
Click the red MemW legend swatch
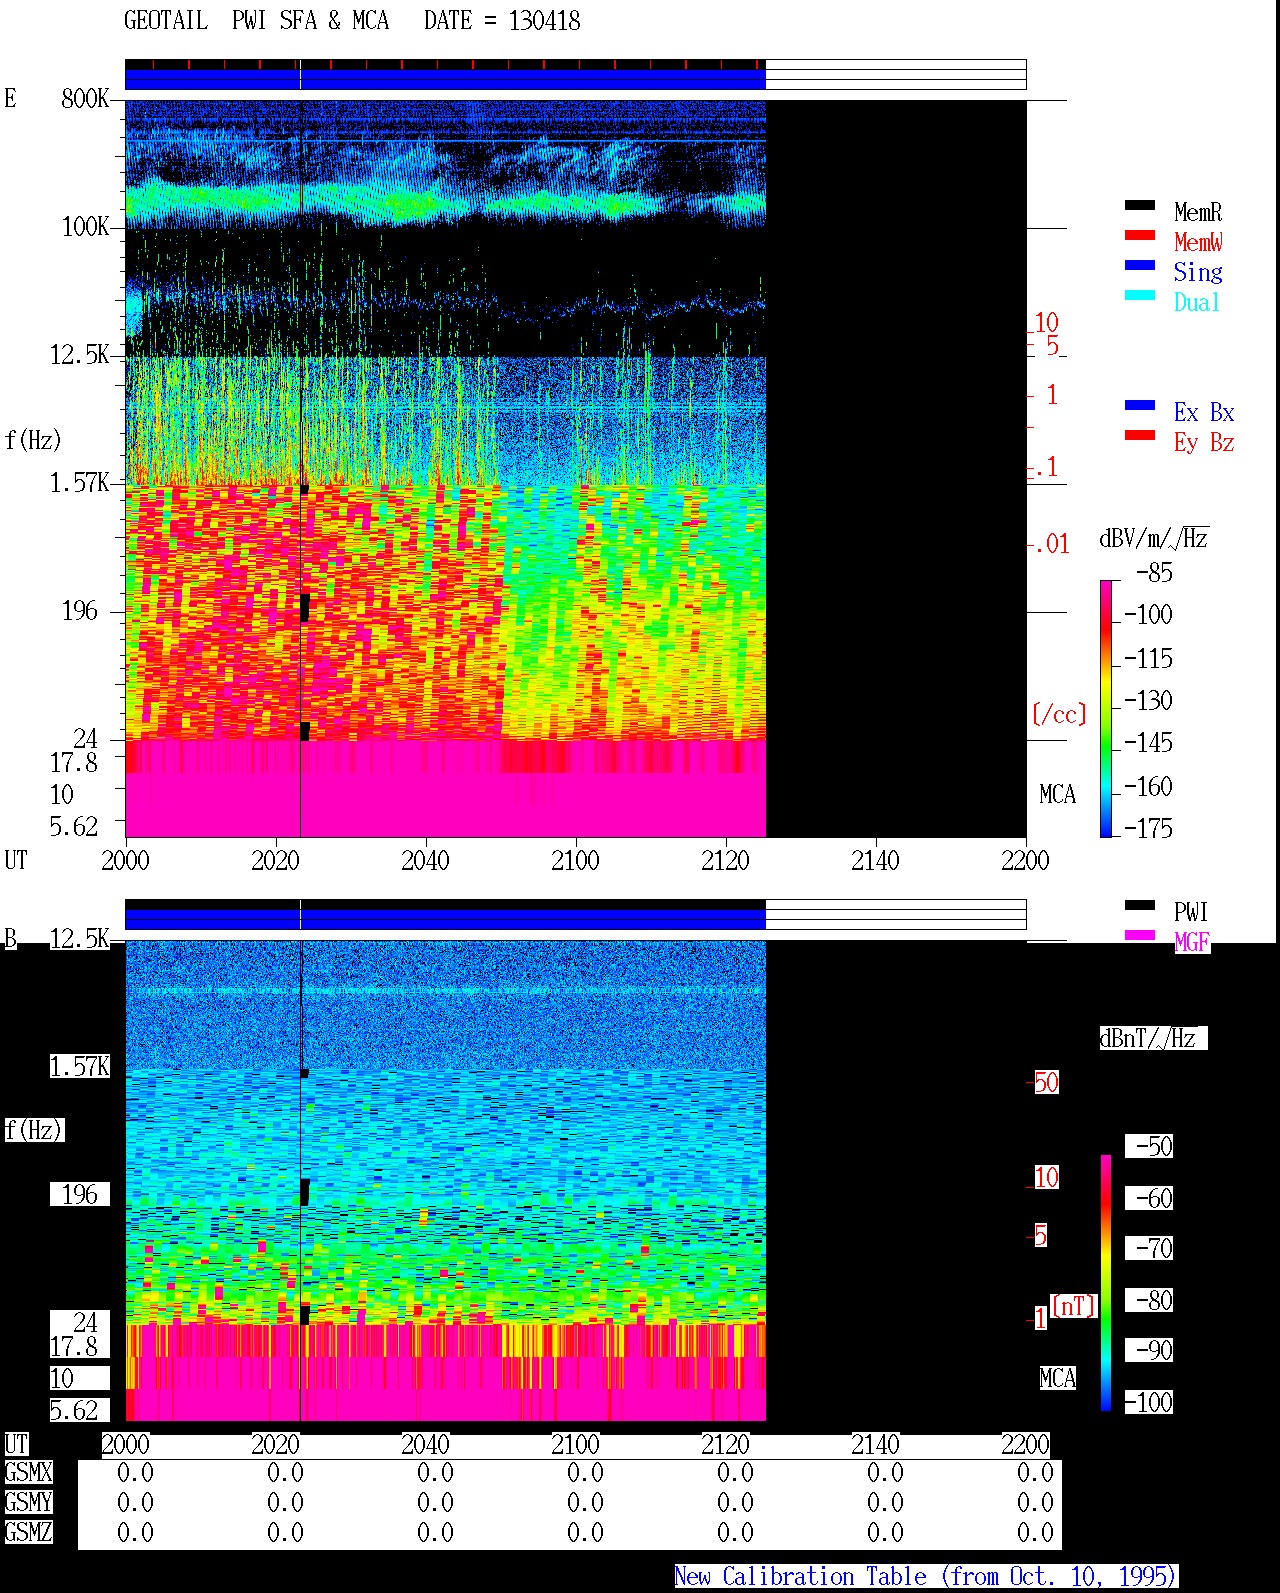coord(1139,236)
